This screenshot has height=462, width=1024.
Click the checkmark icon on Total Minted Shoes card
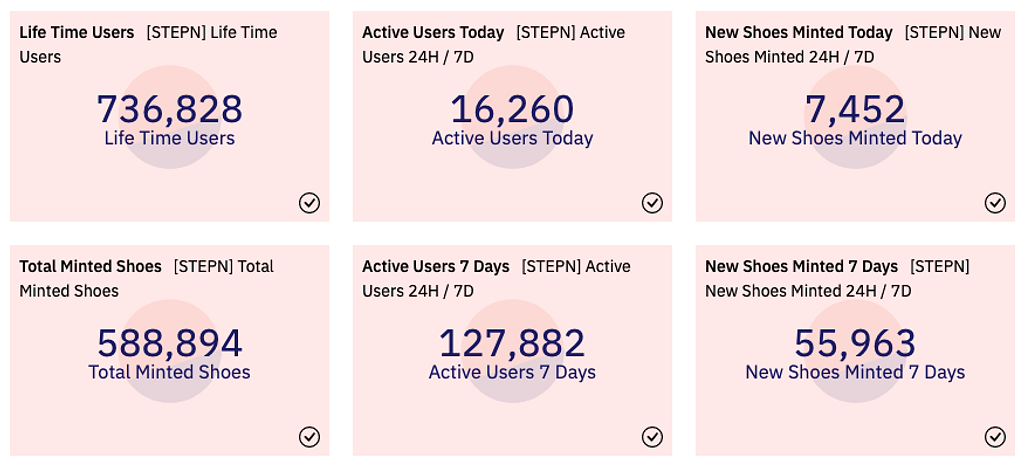(x=310, y=437)
